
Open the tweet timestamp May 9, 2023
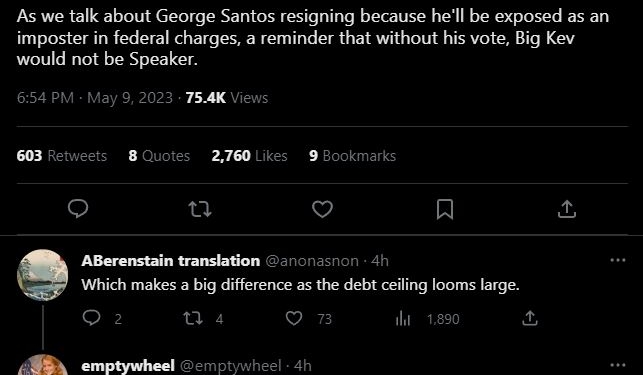tap(130, 98)
